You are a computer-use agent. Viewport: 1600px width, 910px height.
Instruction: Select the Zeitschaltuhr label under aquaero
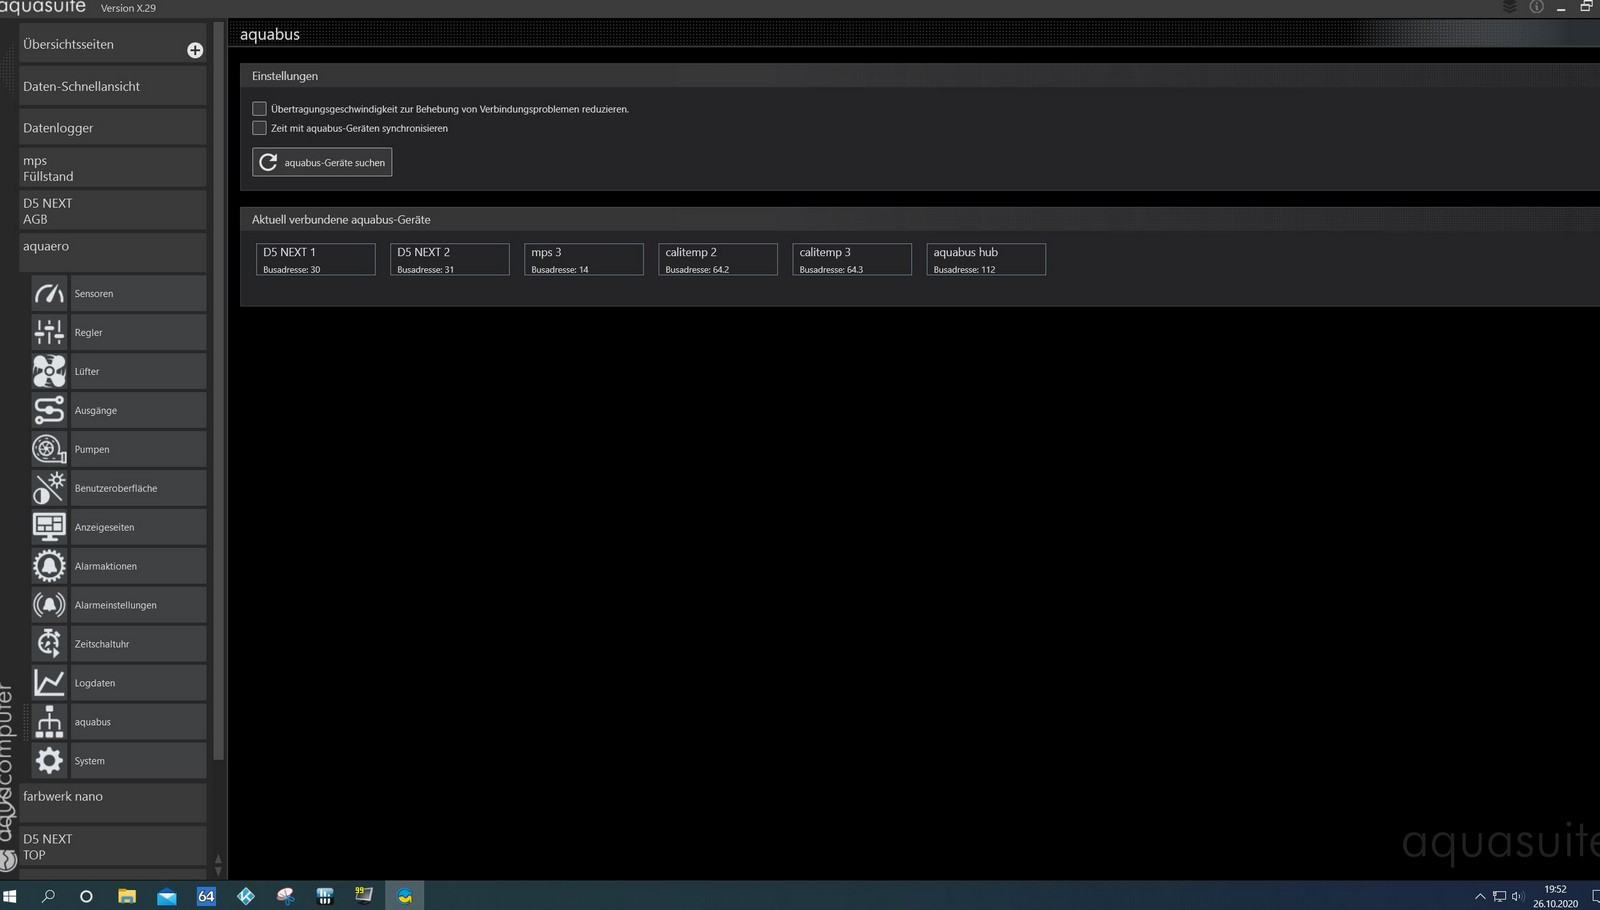pos(138,644)
